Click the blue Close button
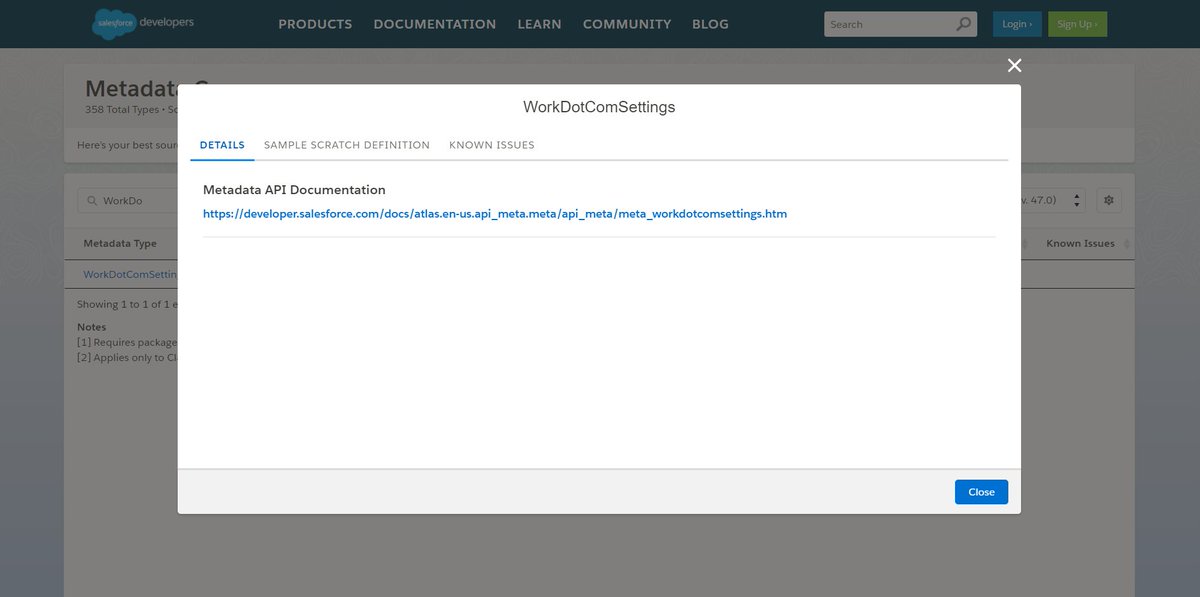The height and width of the screenshot is (597, 1200). click(981, 492)
